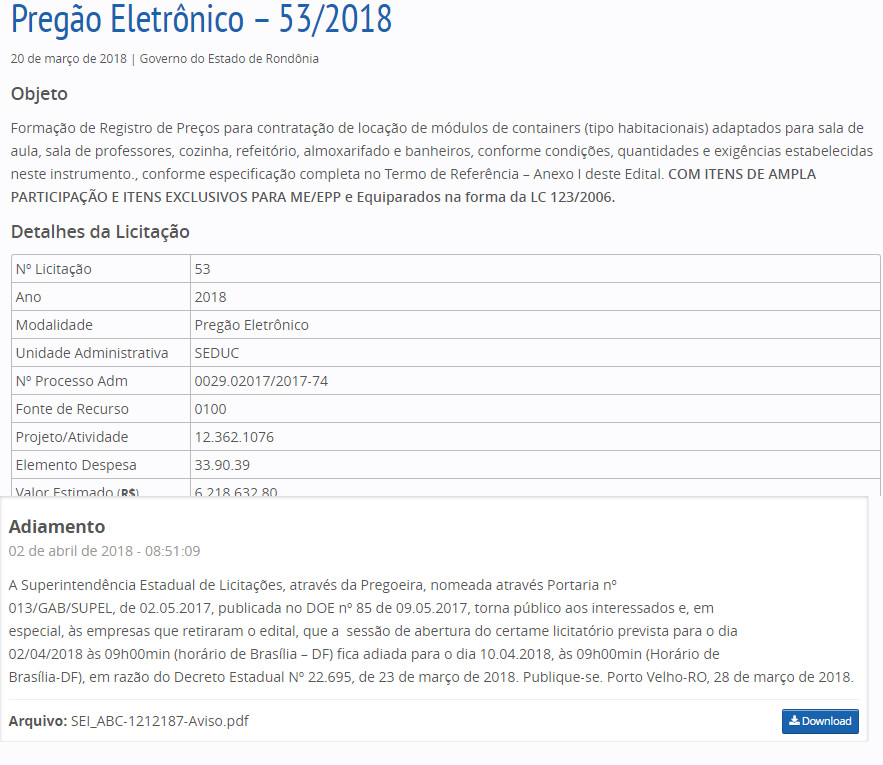This screenshot has width=883, height=765.
Task: Click the SEDUC cell in the table
Action: [x=217, y=353]
